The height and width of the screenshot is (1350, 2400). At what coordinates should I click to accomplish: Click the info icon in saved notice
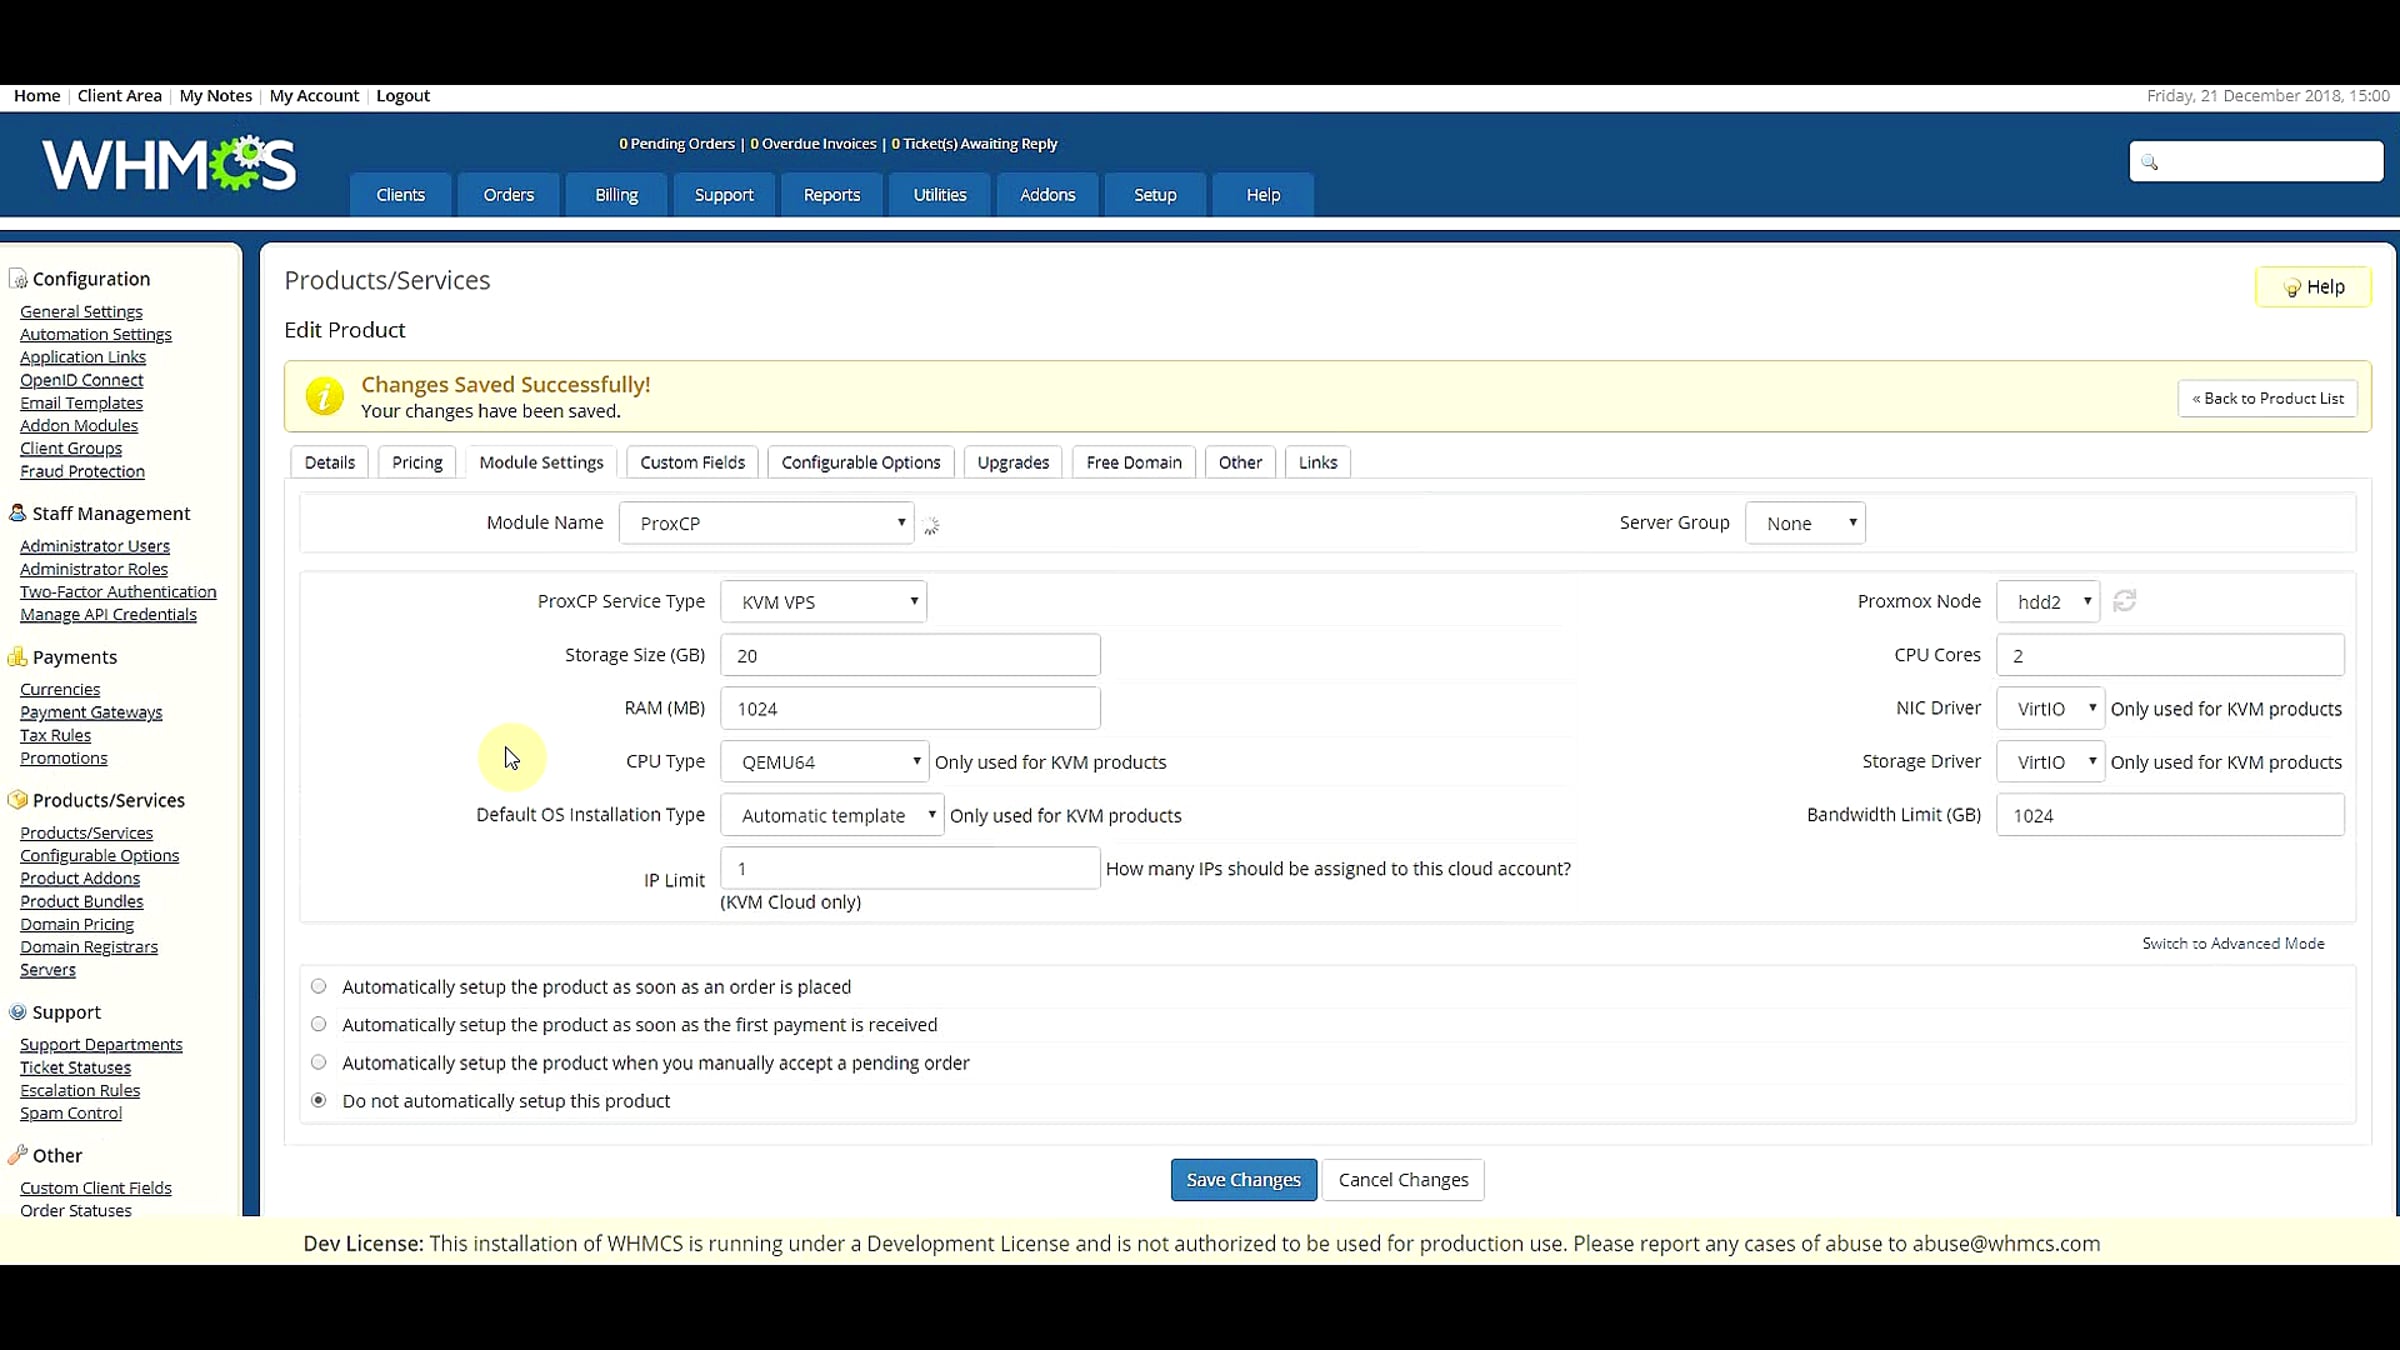325,397
